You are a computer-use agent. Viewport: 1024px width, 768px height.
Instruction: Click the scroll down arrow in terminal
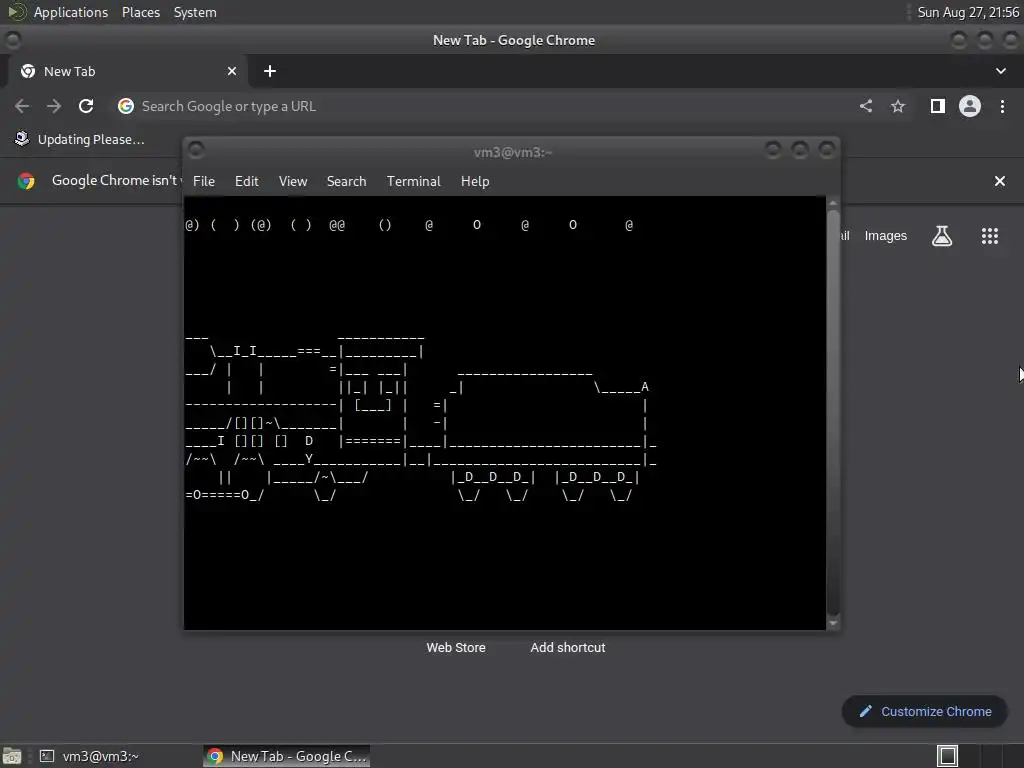point(833,623)
